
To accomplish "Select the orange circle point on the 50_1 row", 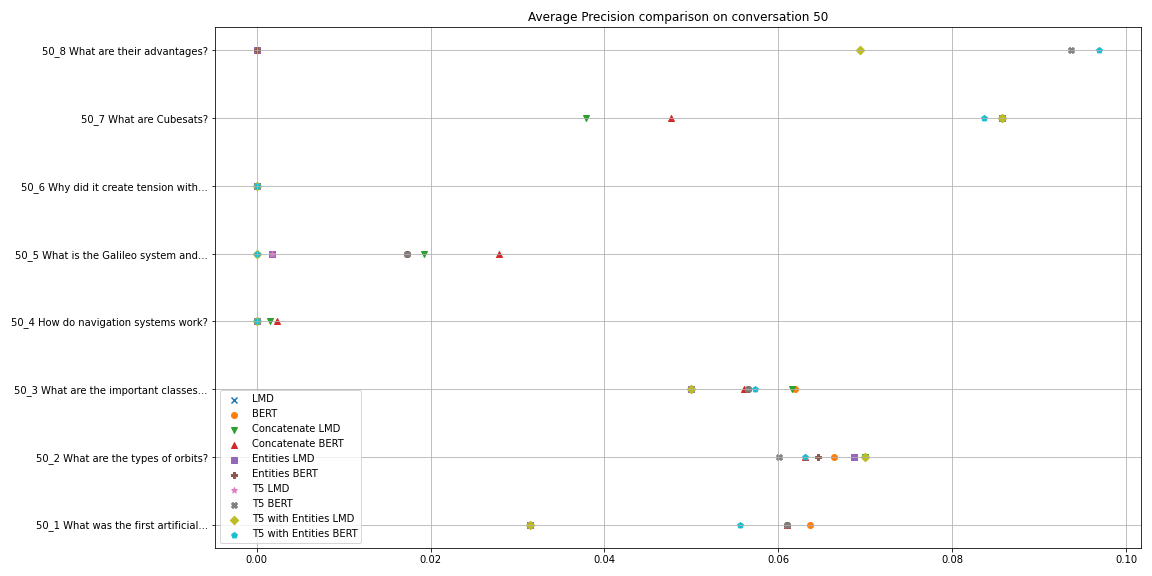I will [810, 525].
